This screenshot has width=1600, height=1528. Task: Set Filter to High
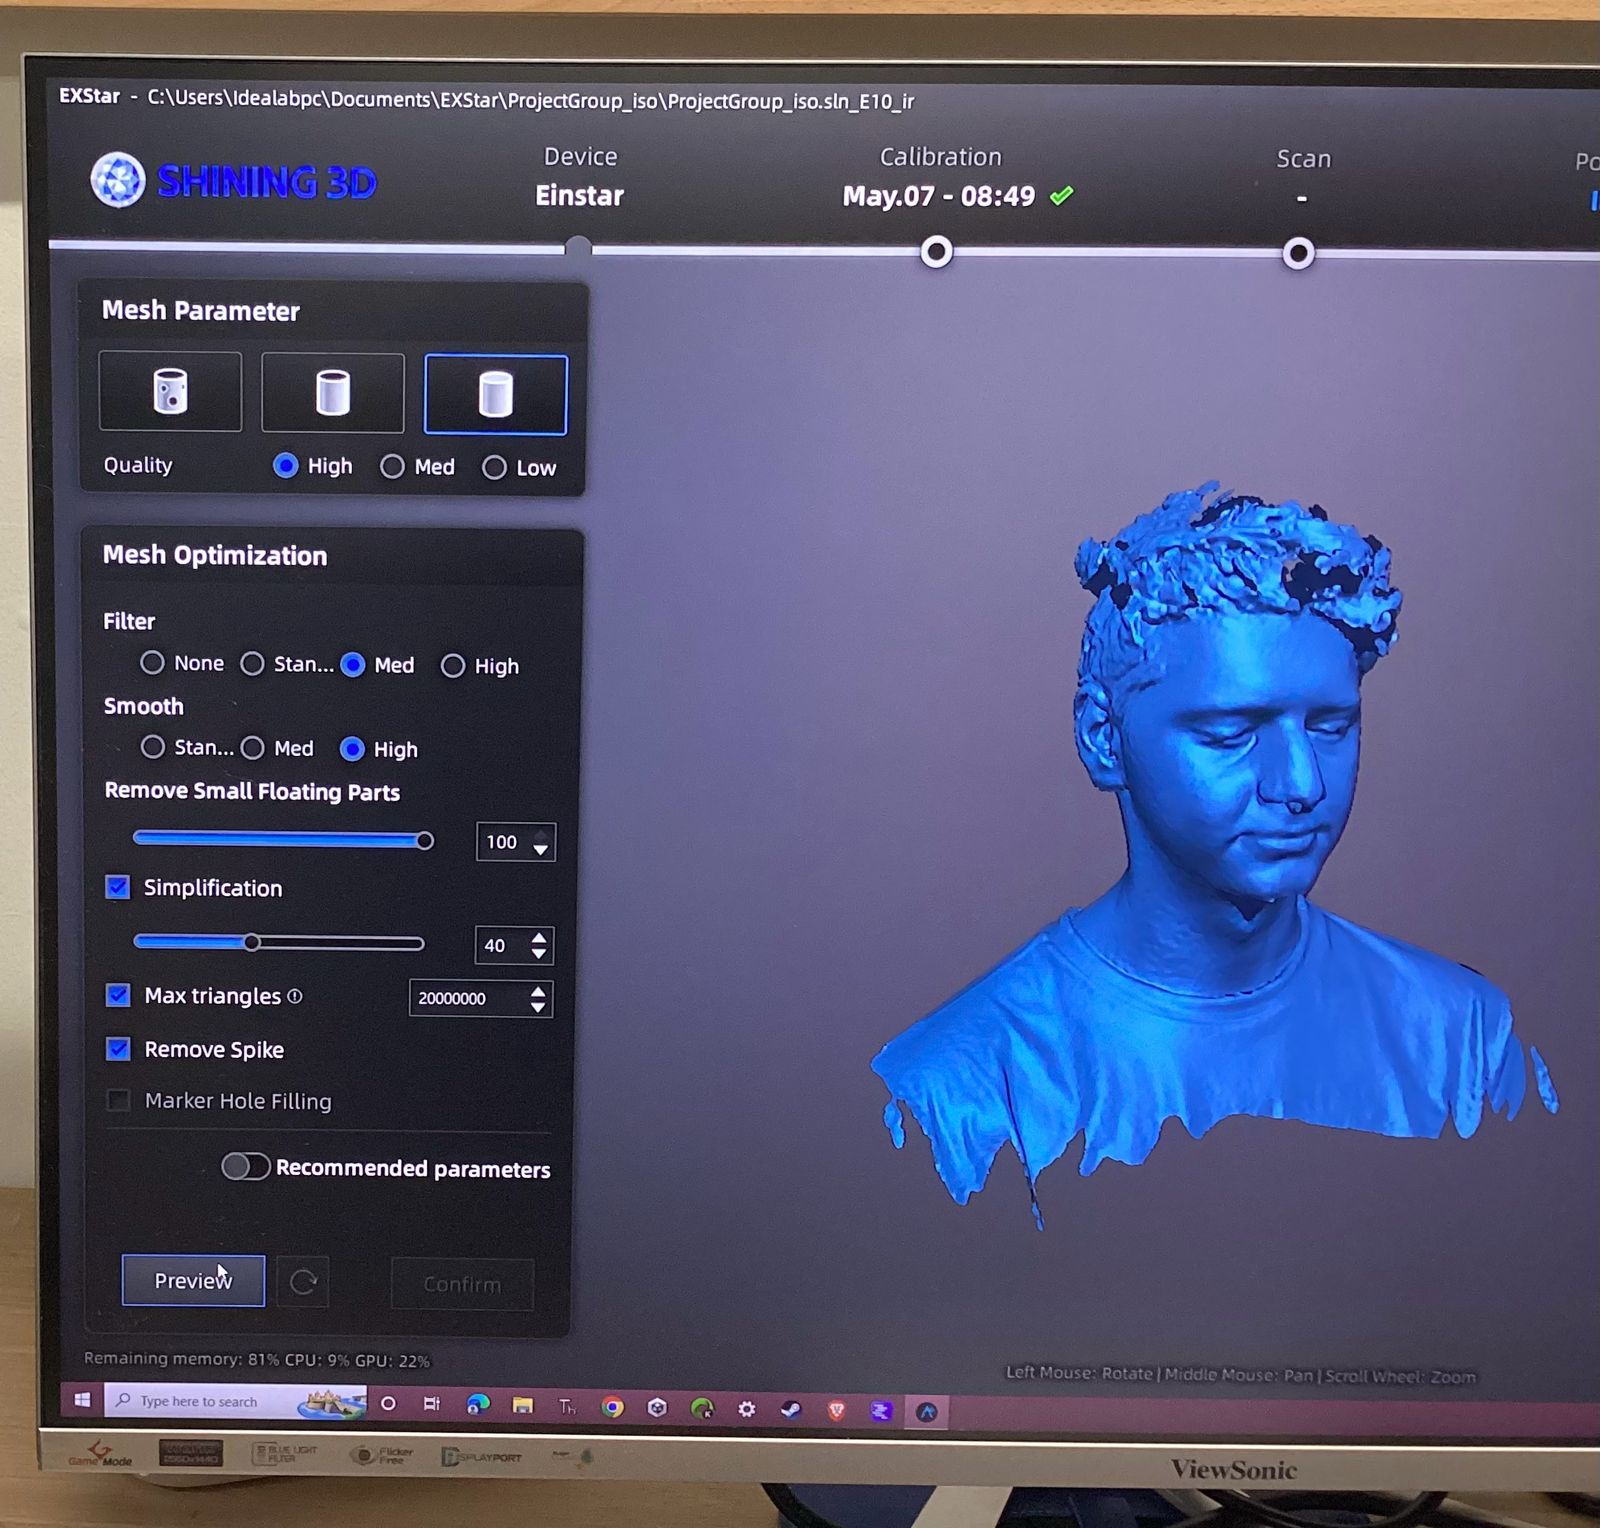coord(453,665)
